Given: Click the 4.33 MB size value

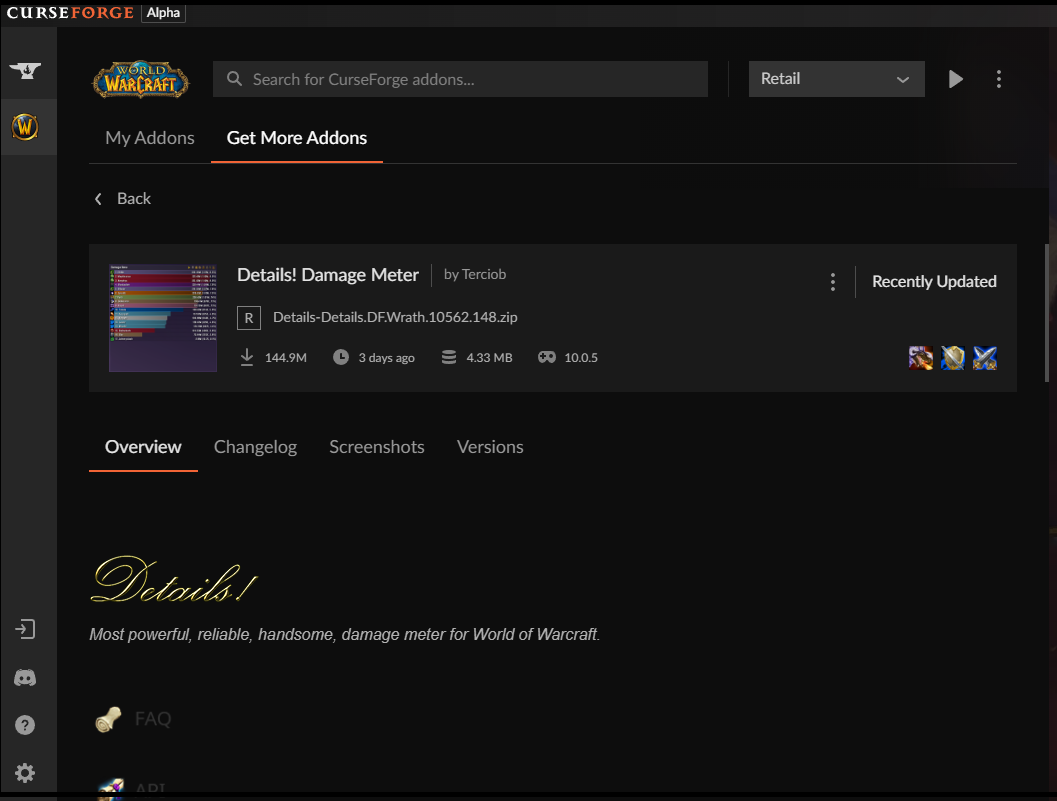Looking at the screenshot, I should [x=489, y=358].
